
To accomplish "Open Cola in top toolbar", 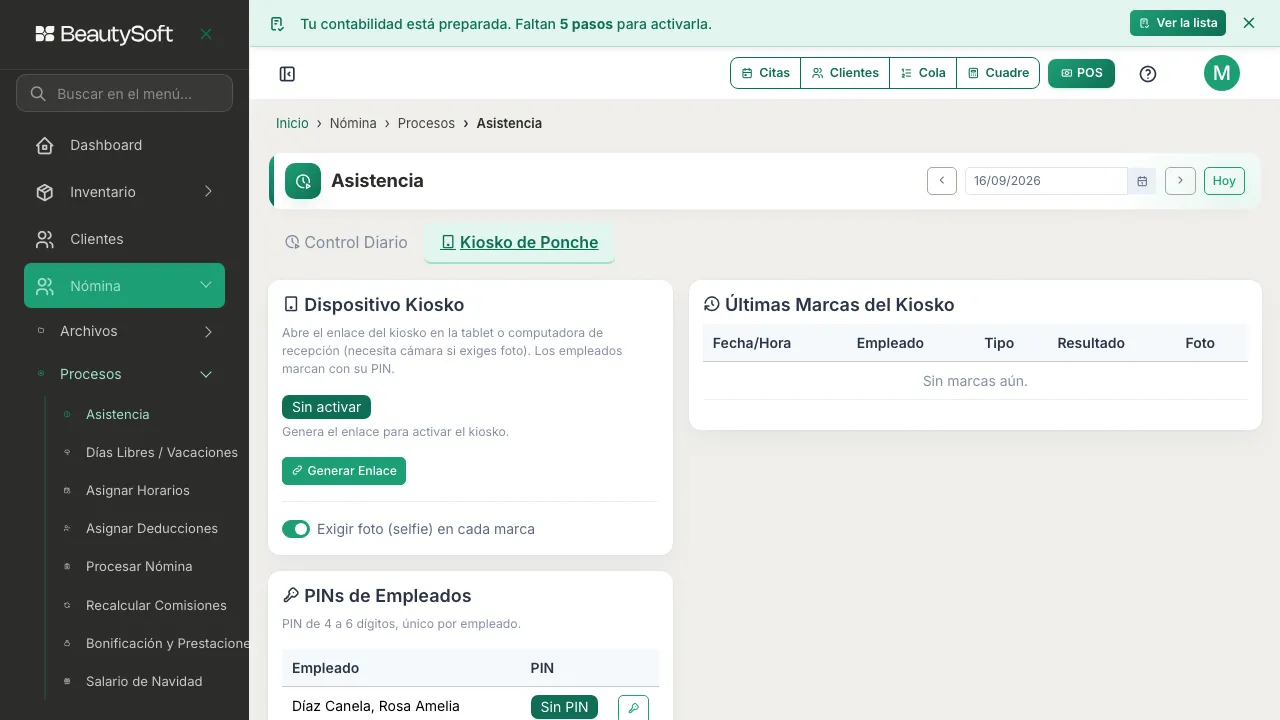I will point(923,73).
